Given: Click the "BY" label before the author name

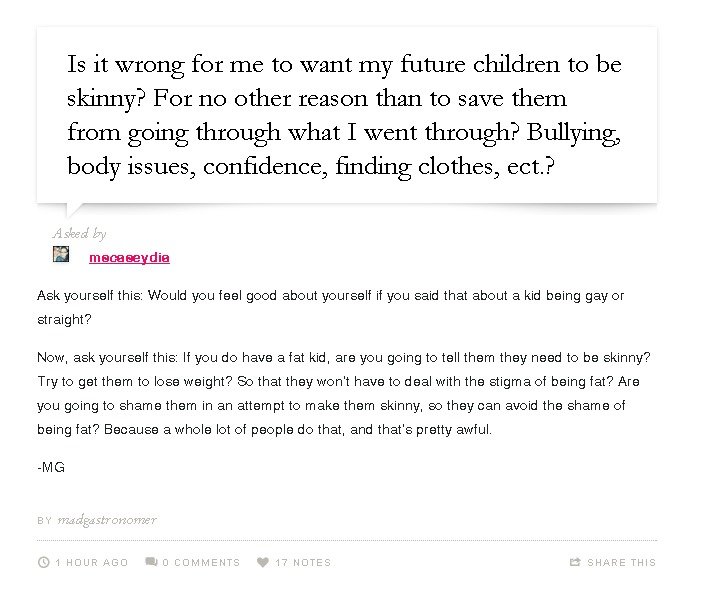Looking at the screenshot, I should [44, 521].
